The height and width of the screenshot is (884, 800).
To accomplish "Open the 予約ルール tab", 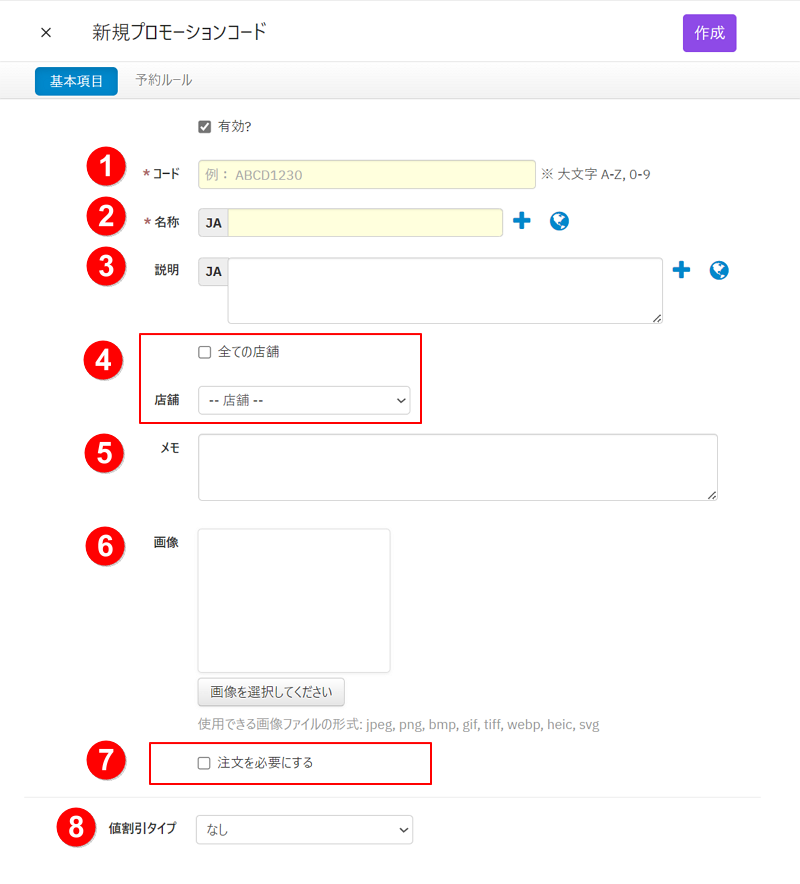I will (163, 80).
